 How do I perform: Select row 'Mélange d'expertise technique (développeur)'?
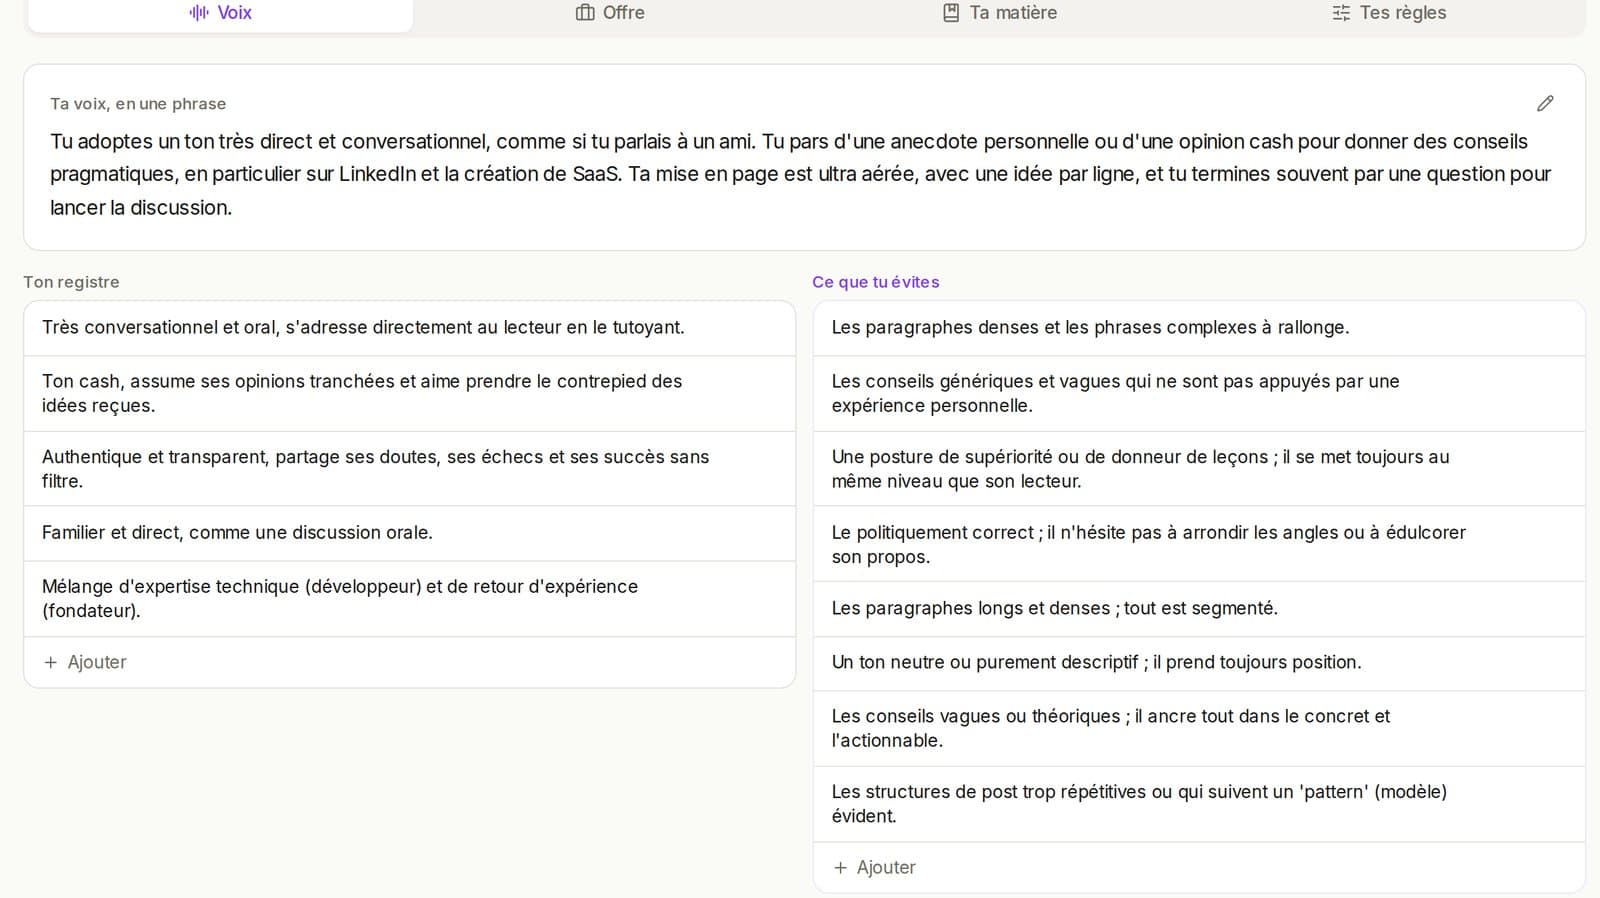409,599
